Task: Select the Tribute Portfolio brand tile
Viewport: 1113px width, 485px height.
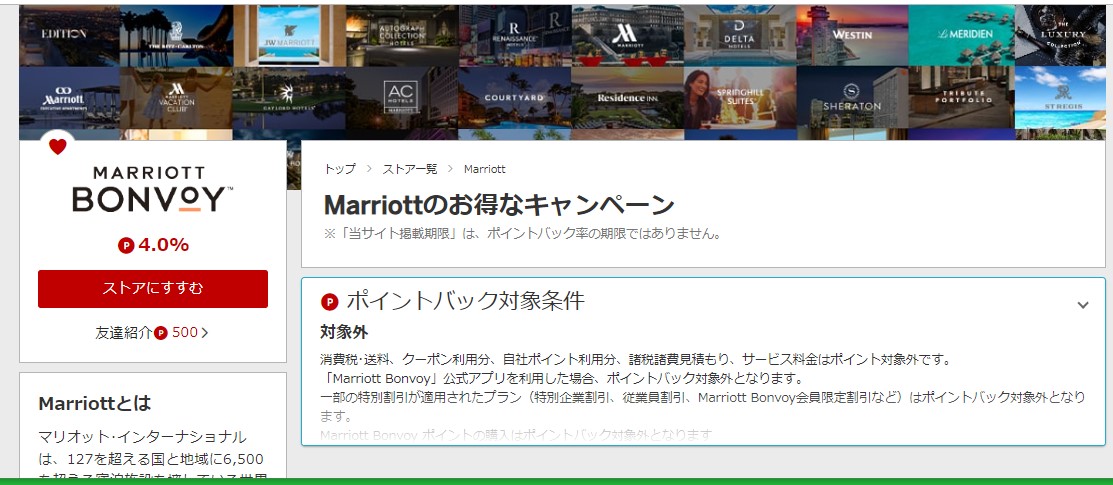Action: pos(962,98)
